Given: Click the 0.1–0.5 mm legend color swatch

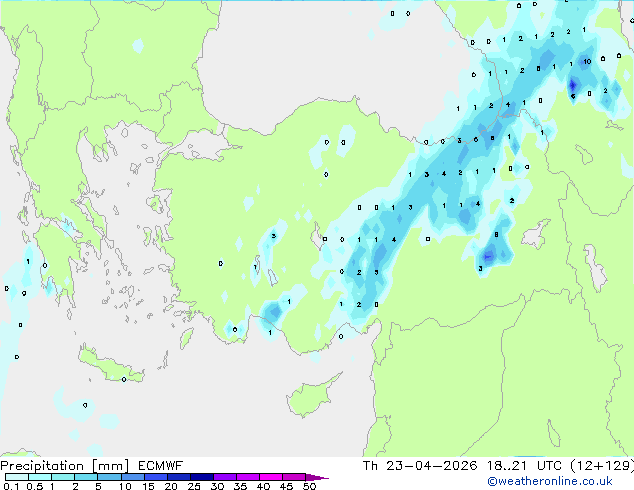Looking at the screenshot, I should point(17,477).
